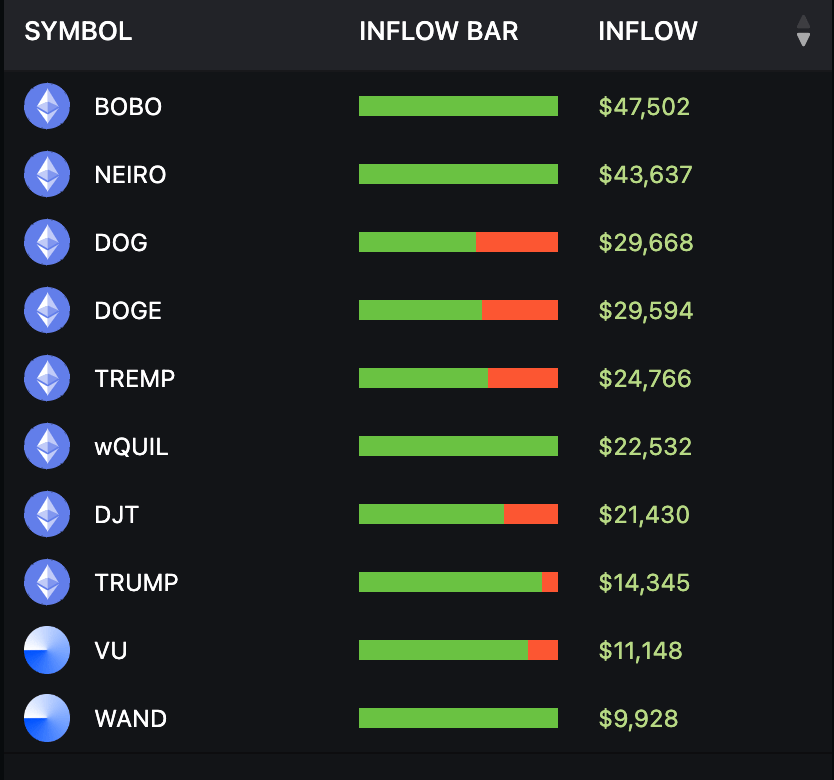834x780 pixels.
Task: Click the $29,668 inflow value
Action: [646, 243]
